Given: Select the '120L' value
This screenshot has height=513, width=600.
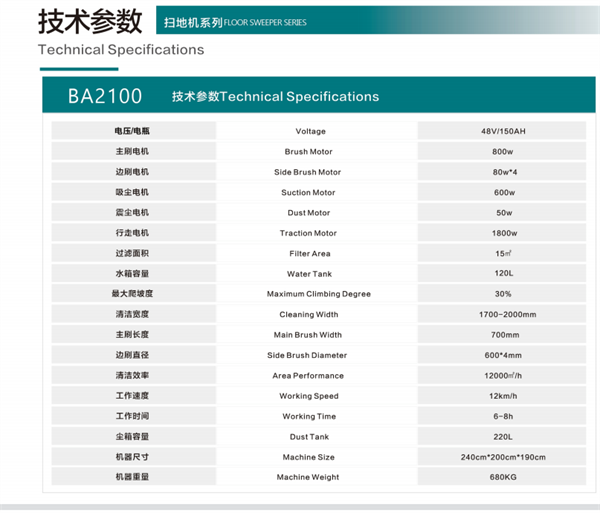Looking at the screenshot, I should tap(504, 273).
